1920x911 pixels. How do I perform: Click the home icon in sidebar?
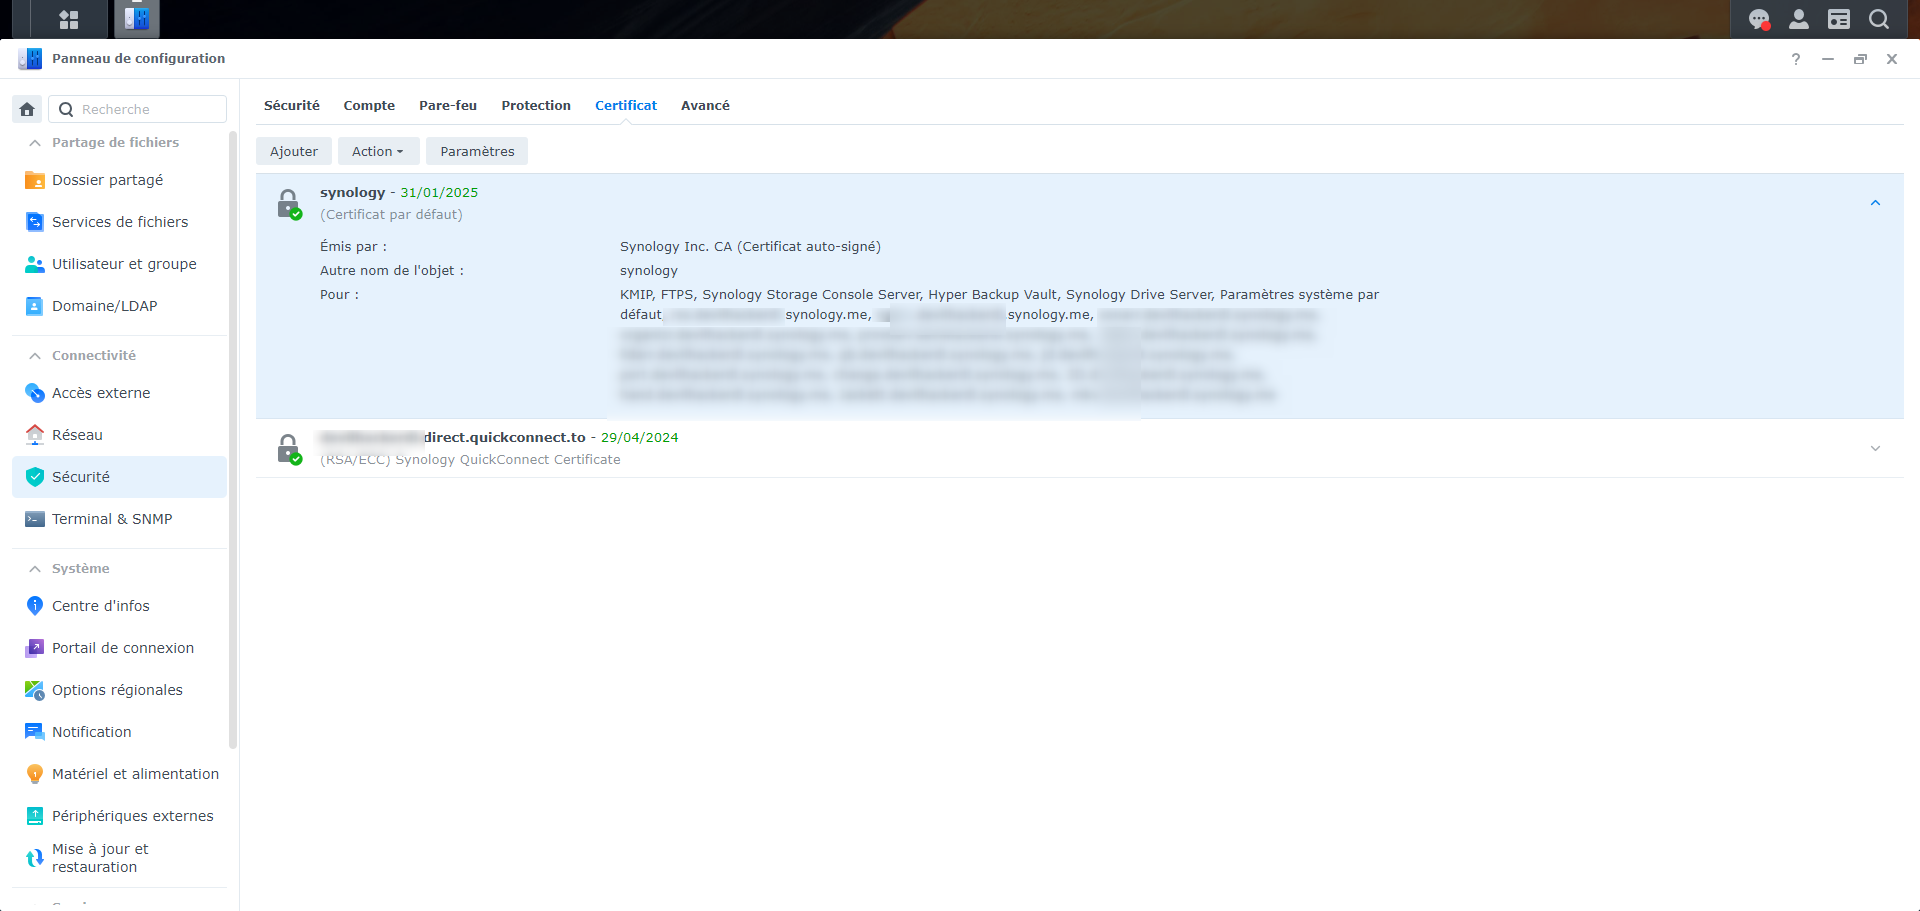tap(28, 109)
